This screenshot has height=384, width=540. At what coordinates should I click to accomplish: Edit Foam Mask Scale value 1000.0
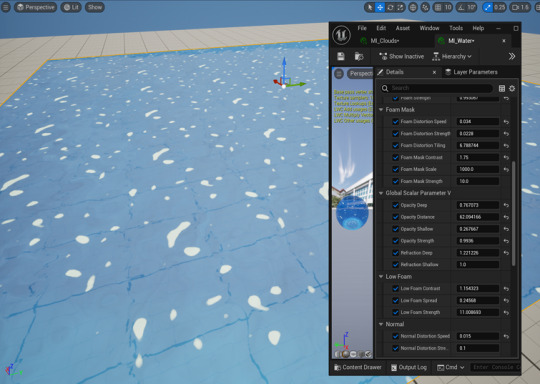(478, 169)
